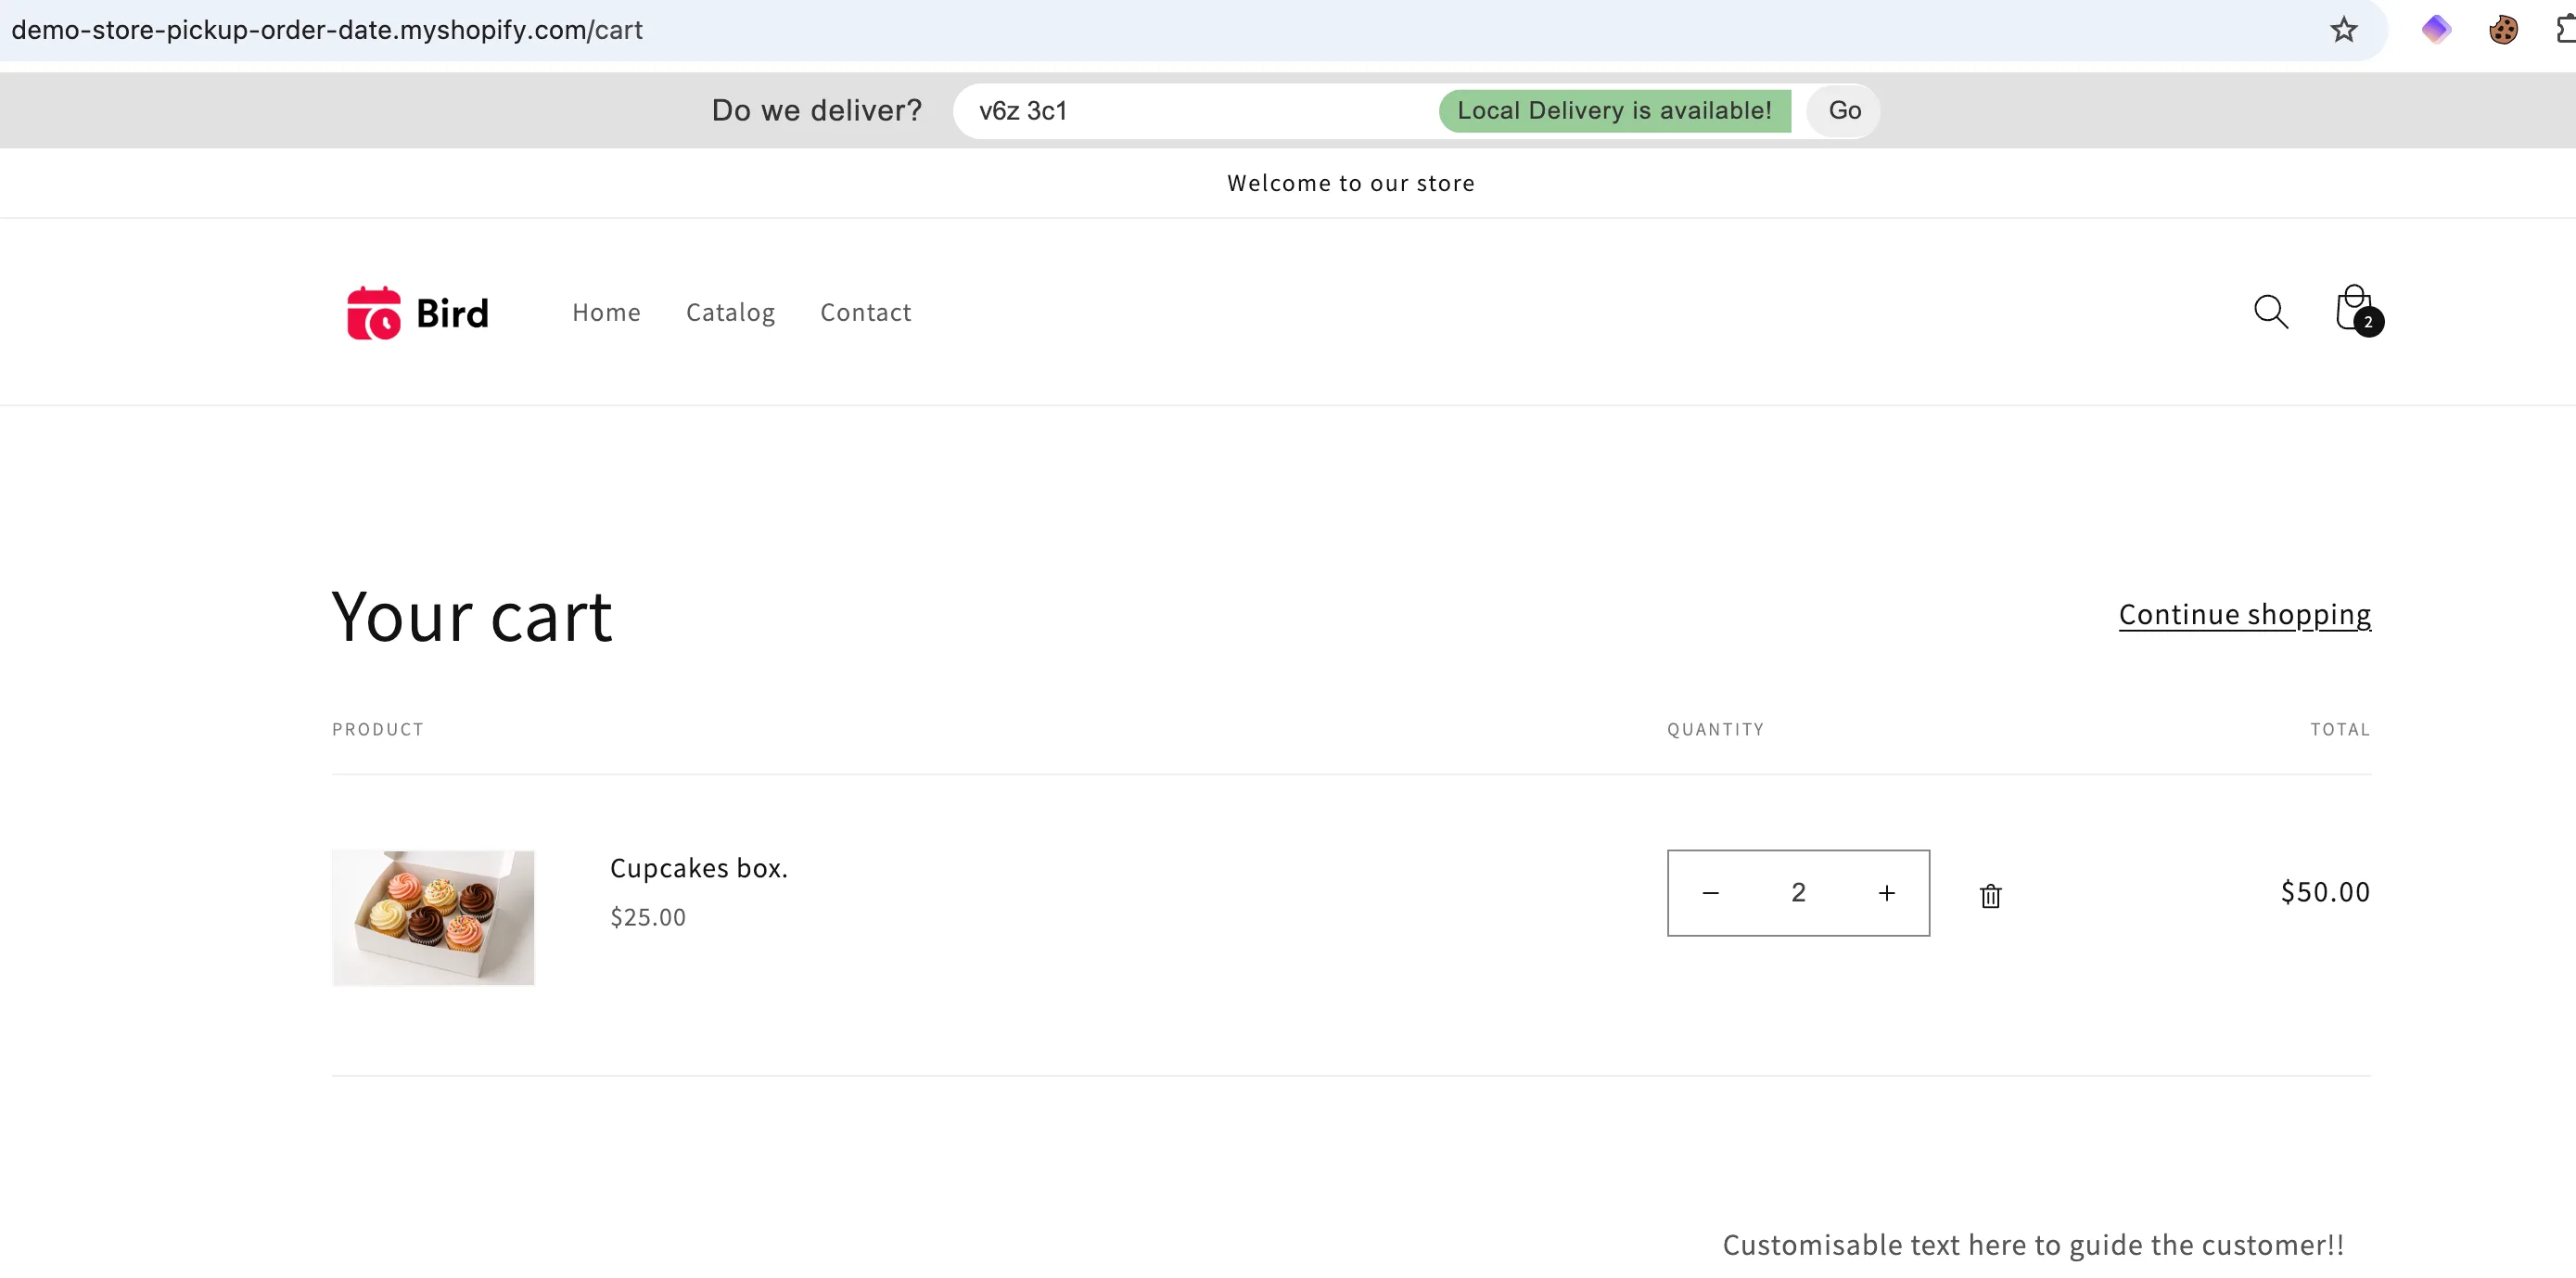This screenshot has height=1278, width=2576.
Task: Decrease cupcake quantity with minus
Action: 1710,892
